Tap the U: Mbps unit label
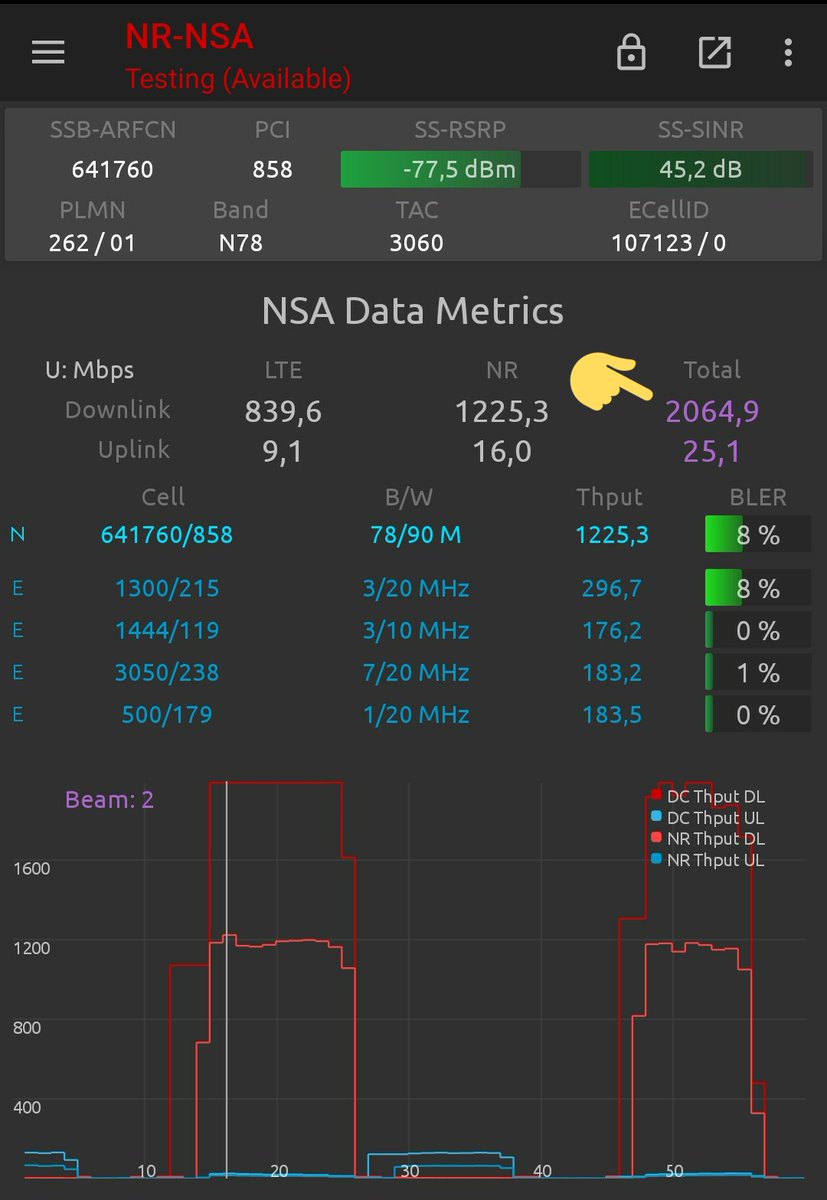827x1200 pixels. tap(89, 370)
